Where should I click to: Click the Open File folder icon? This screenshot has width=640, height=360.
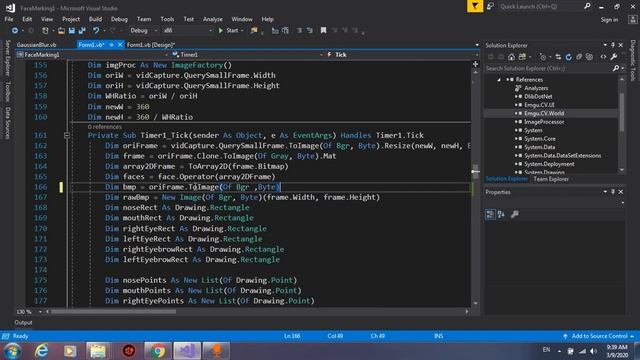[61, 31]
